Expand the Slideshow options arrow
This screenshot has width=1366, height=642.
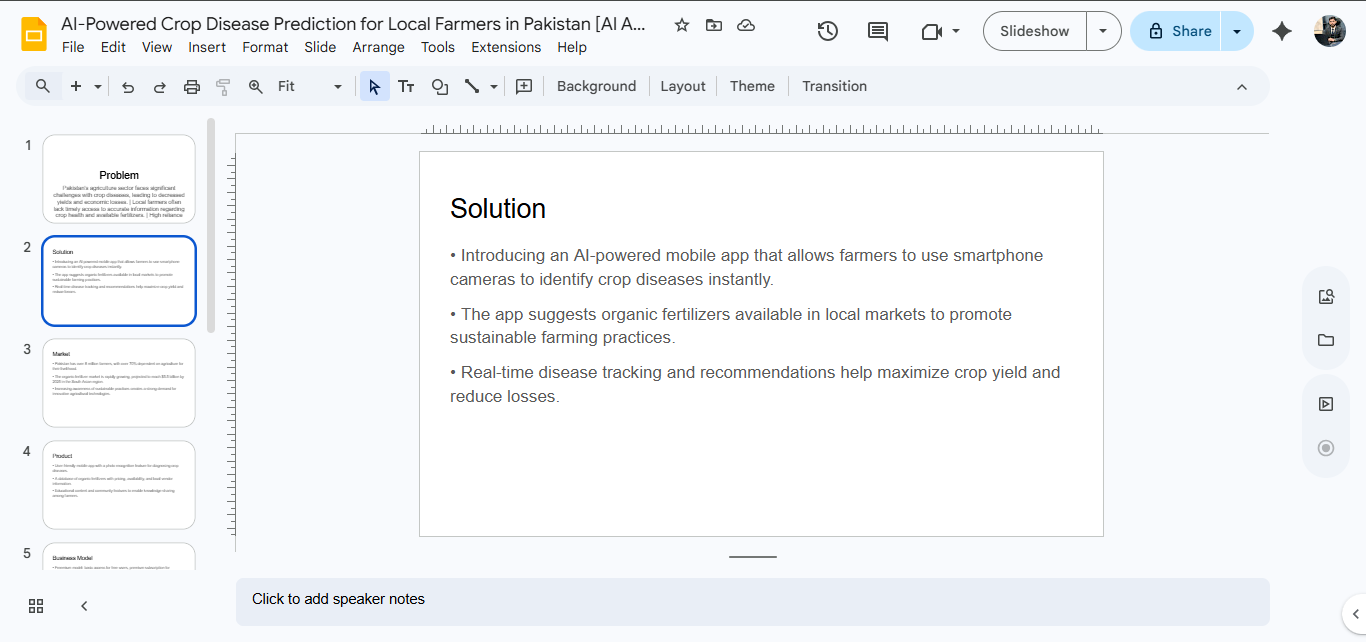(1103, 31)
